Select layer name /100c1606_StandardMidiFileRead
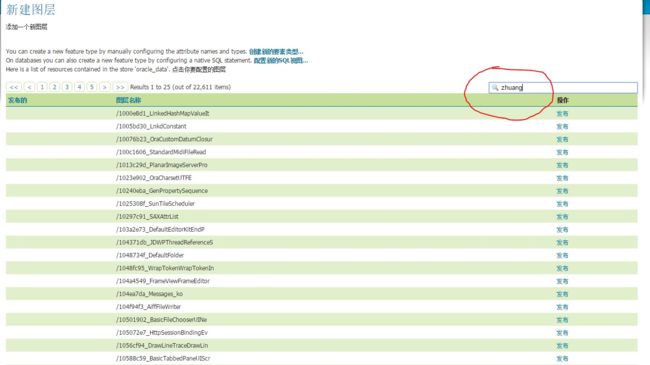The height and width of the screenshot is (365, 650). (x=161, y=152)
